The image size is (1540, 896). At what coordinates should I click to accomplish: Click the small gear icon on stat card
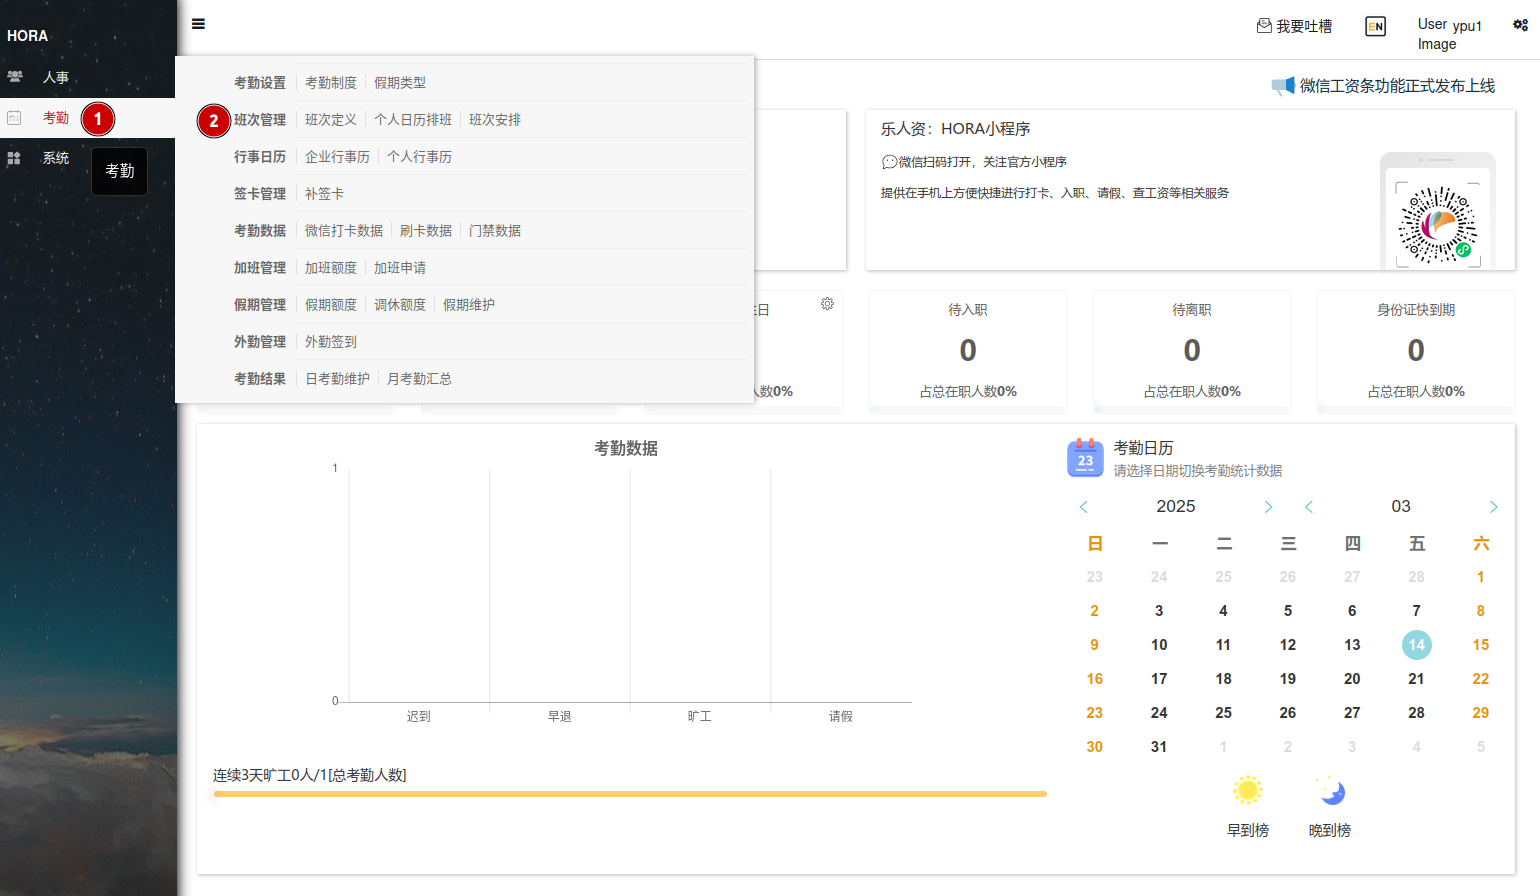(827, 304)
